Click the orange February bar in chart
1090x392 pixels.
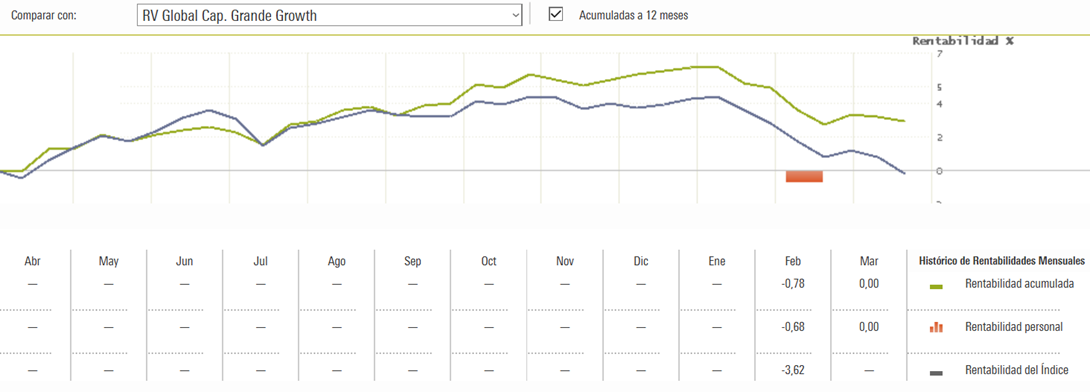pos(804,177)
